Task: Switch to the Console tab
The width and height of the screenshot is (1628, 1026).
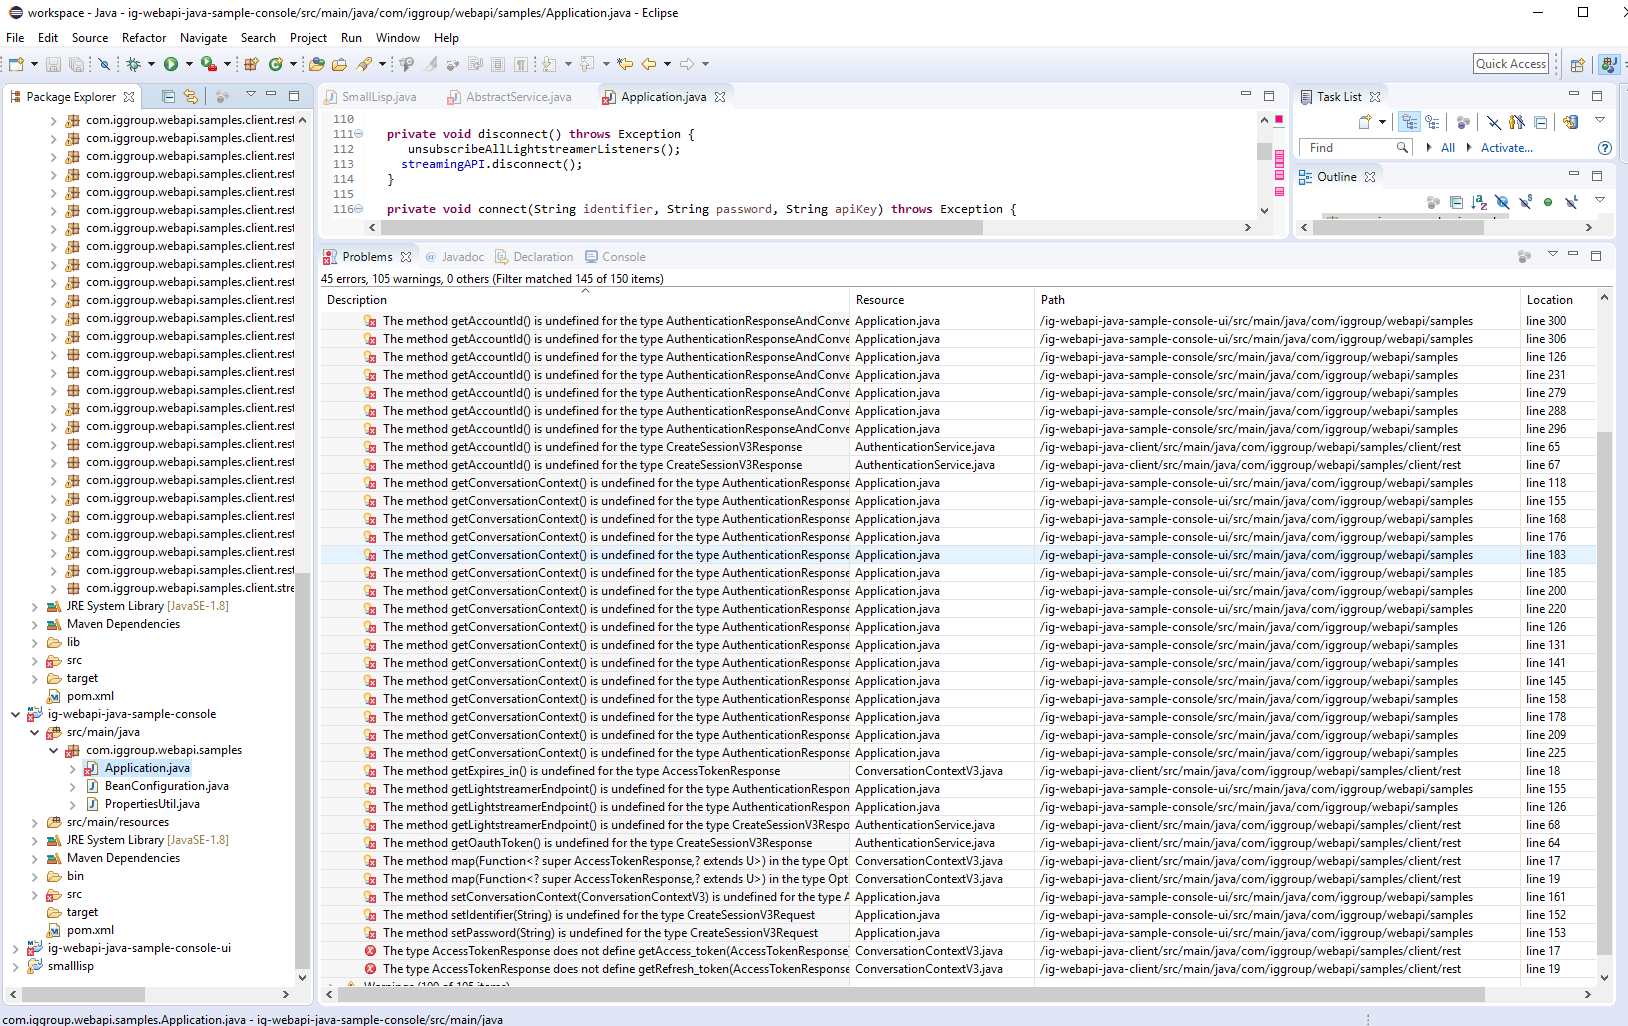Action: click(623, 257)
